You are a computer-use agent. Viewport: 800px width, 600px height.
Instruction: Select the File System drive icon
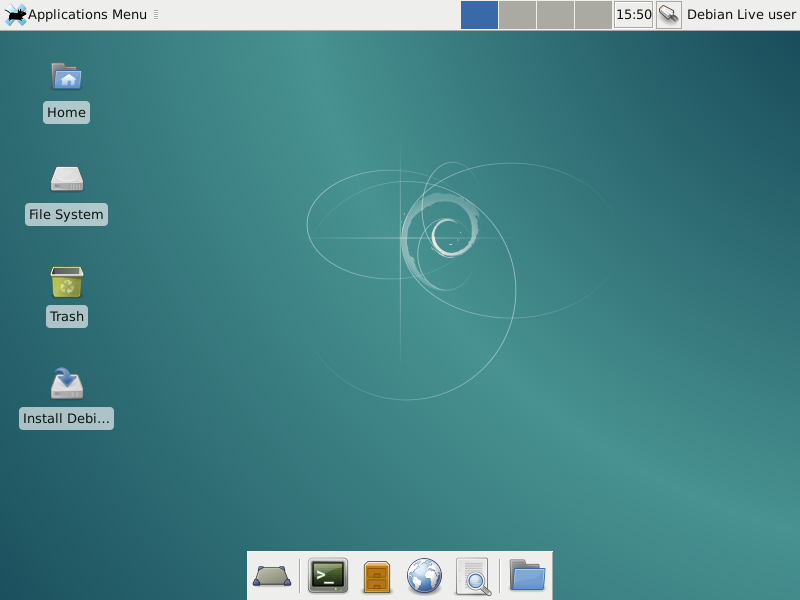click(67, 179)
